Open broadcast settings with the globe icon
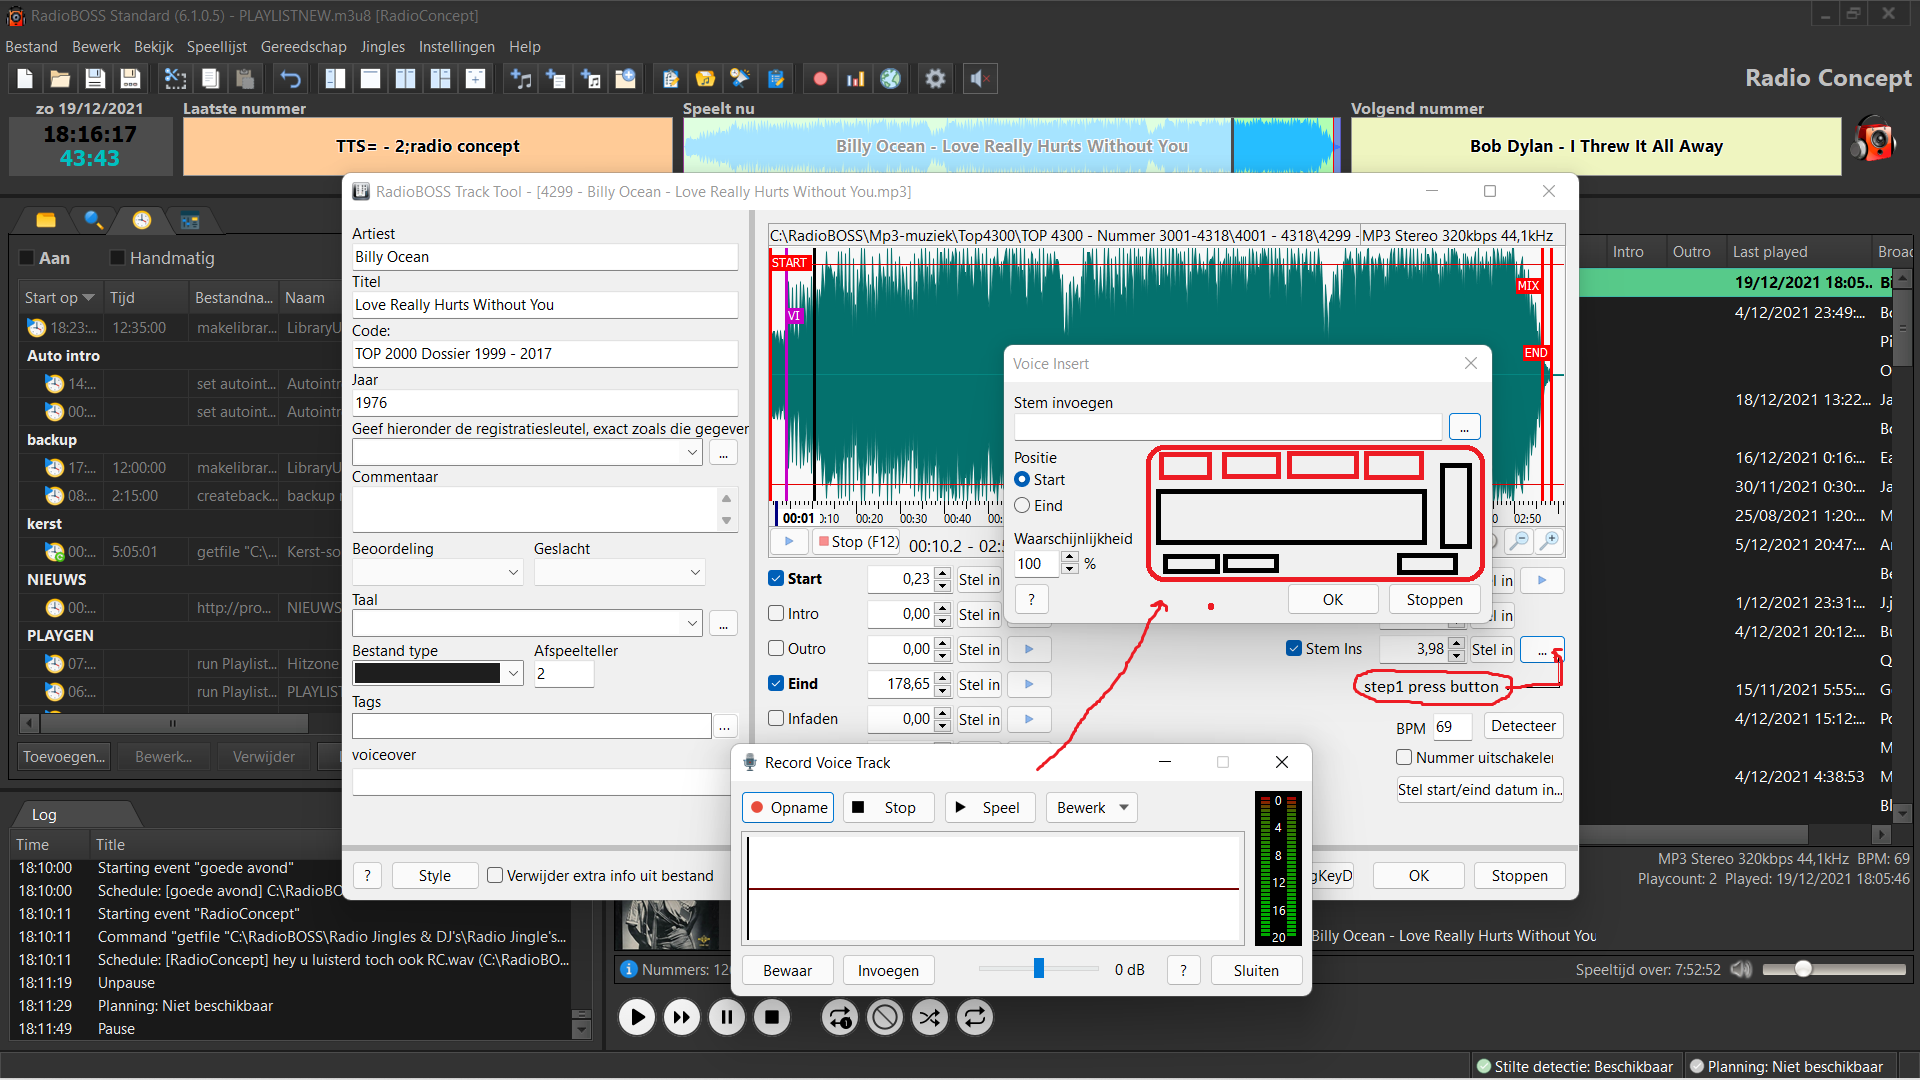This screenshot has height=1080, width=1920. (890, 79)
